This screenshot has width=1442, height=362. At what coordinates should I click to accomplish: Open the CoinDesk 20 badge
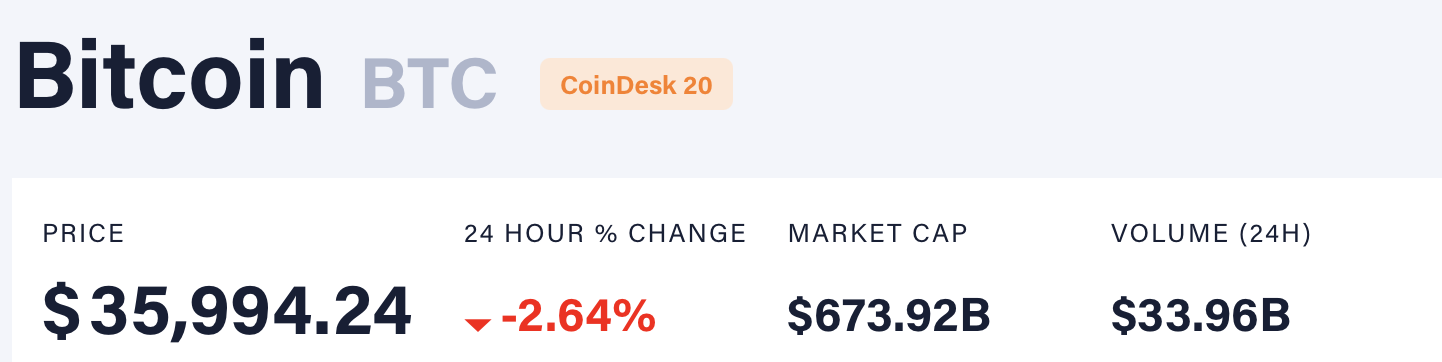coord(636,84)
